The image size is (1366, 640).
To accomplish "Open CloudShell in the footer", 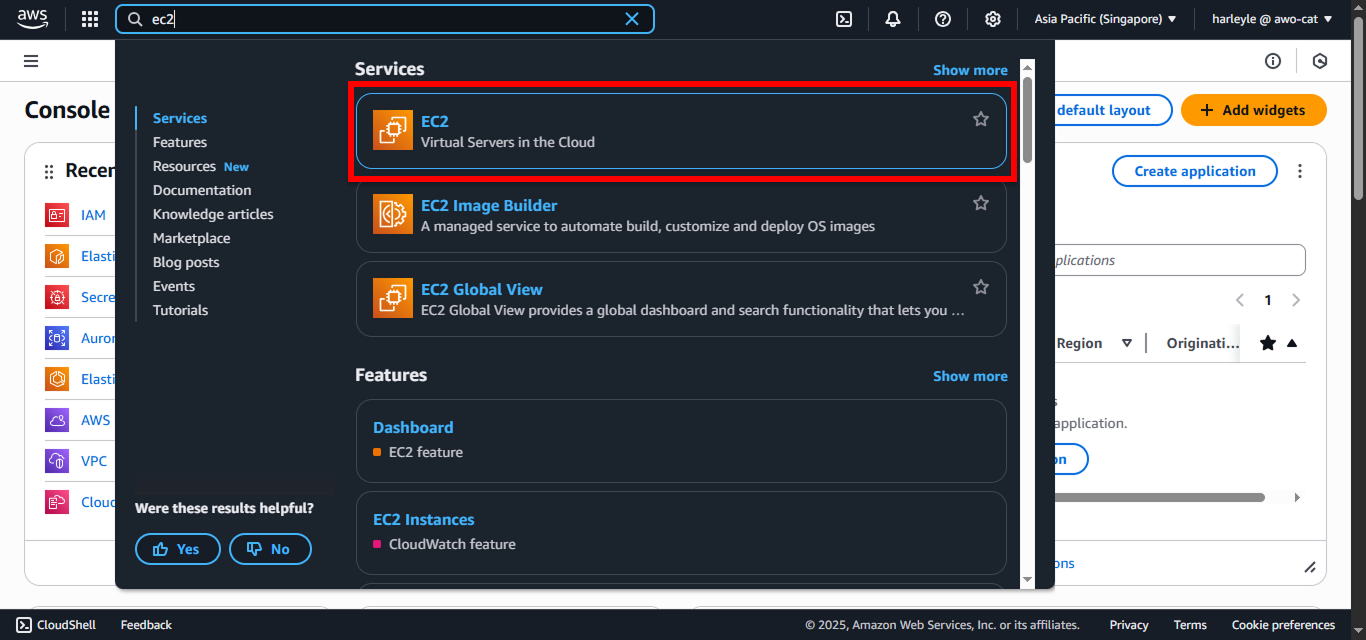I will [57, 625].
